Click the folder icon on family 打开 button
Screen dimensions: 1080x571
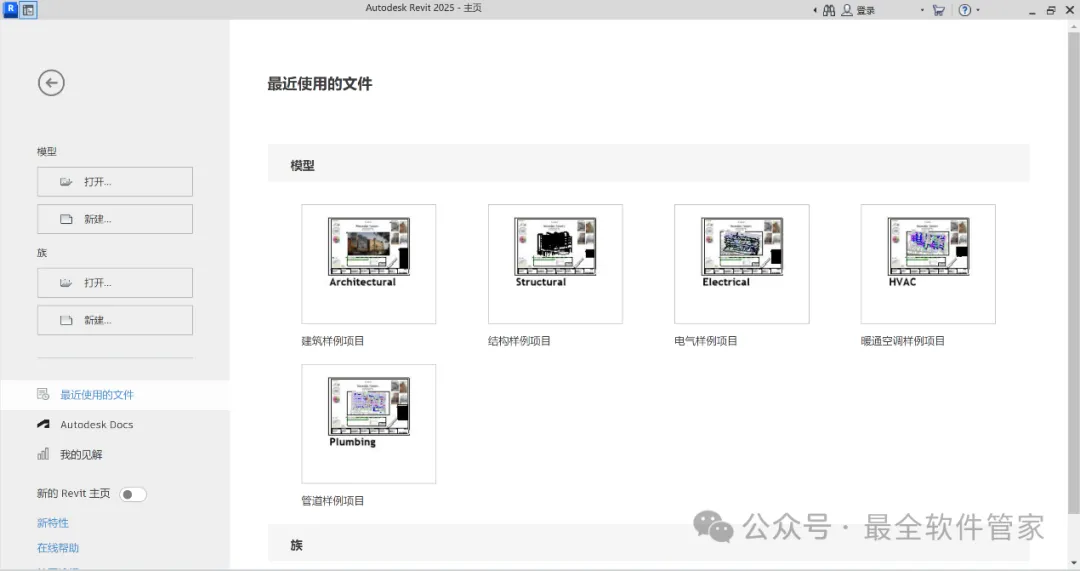[x=66, y=283]
